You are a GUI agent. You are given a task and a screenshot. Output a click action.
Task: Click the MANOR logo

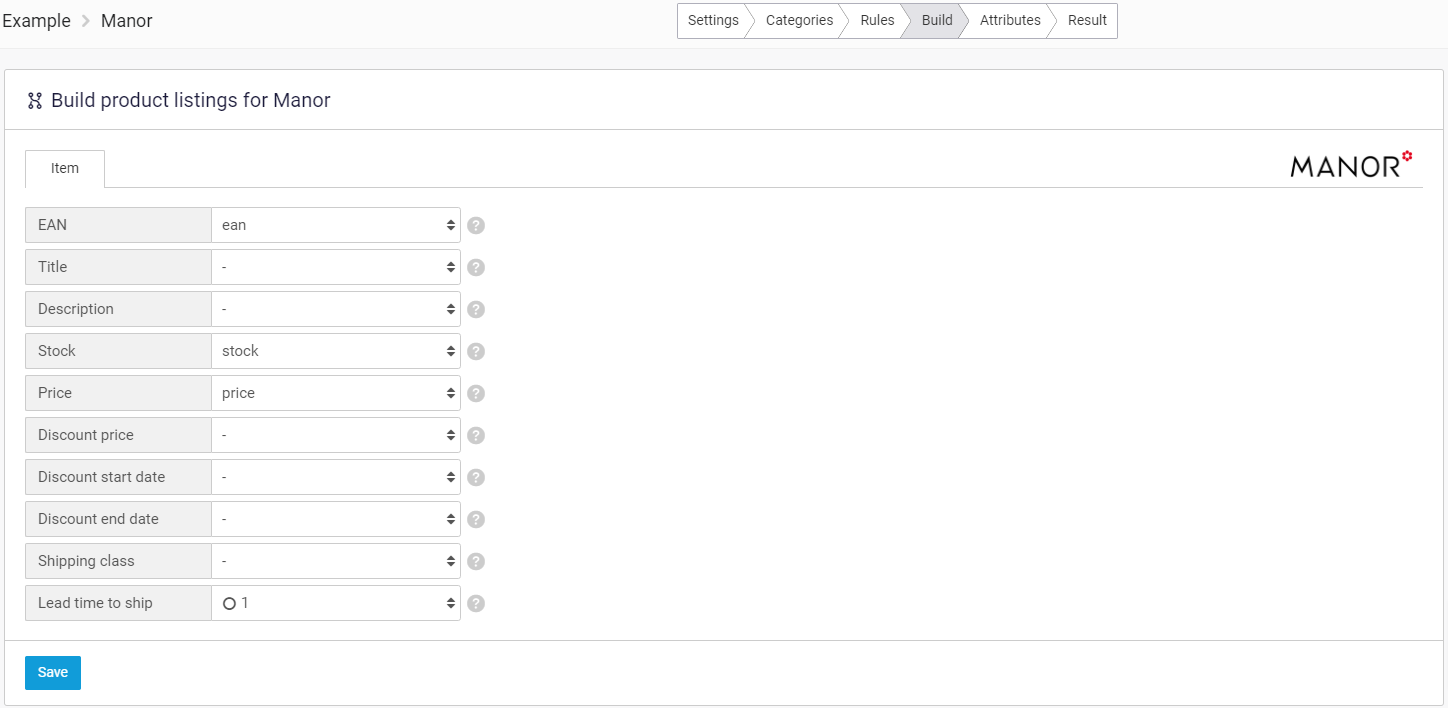tap(1348, 164)
